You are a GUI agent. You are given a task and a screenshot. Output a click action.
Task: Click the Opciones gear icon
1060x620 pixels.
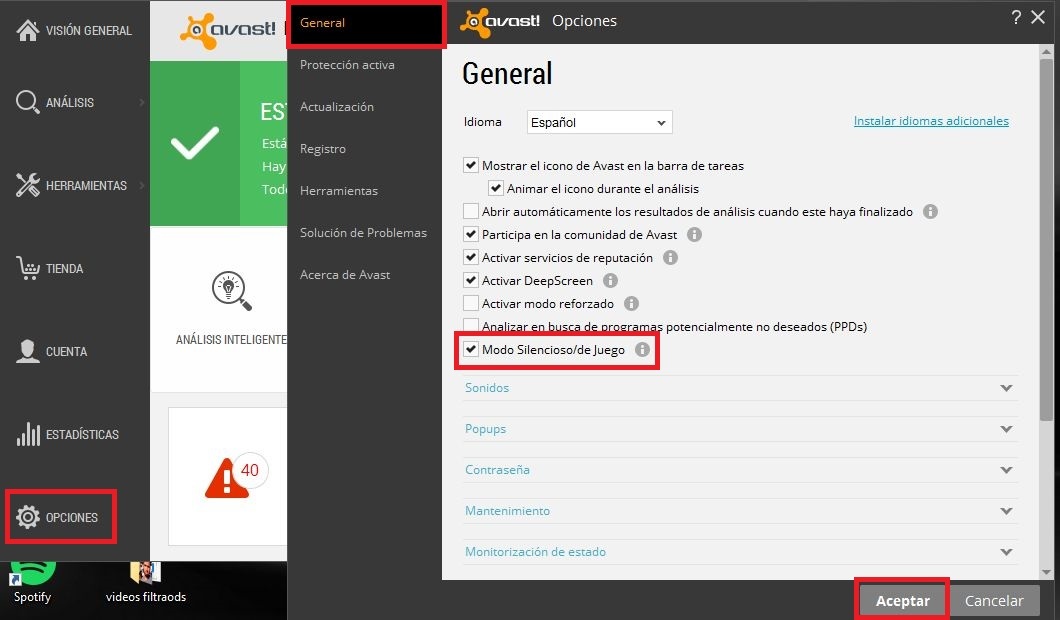[28, 517]
